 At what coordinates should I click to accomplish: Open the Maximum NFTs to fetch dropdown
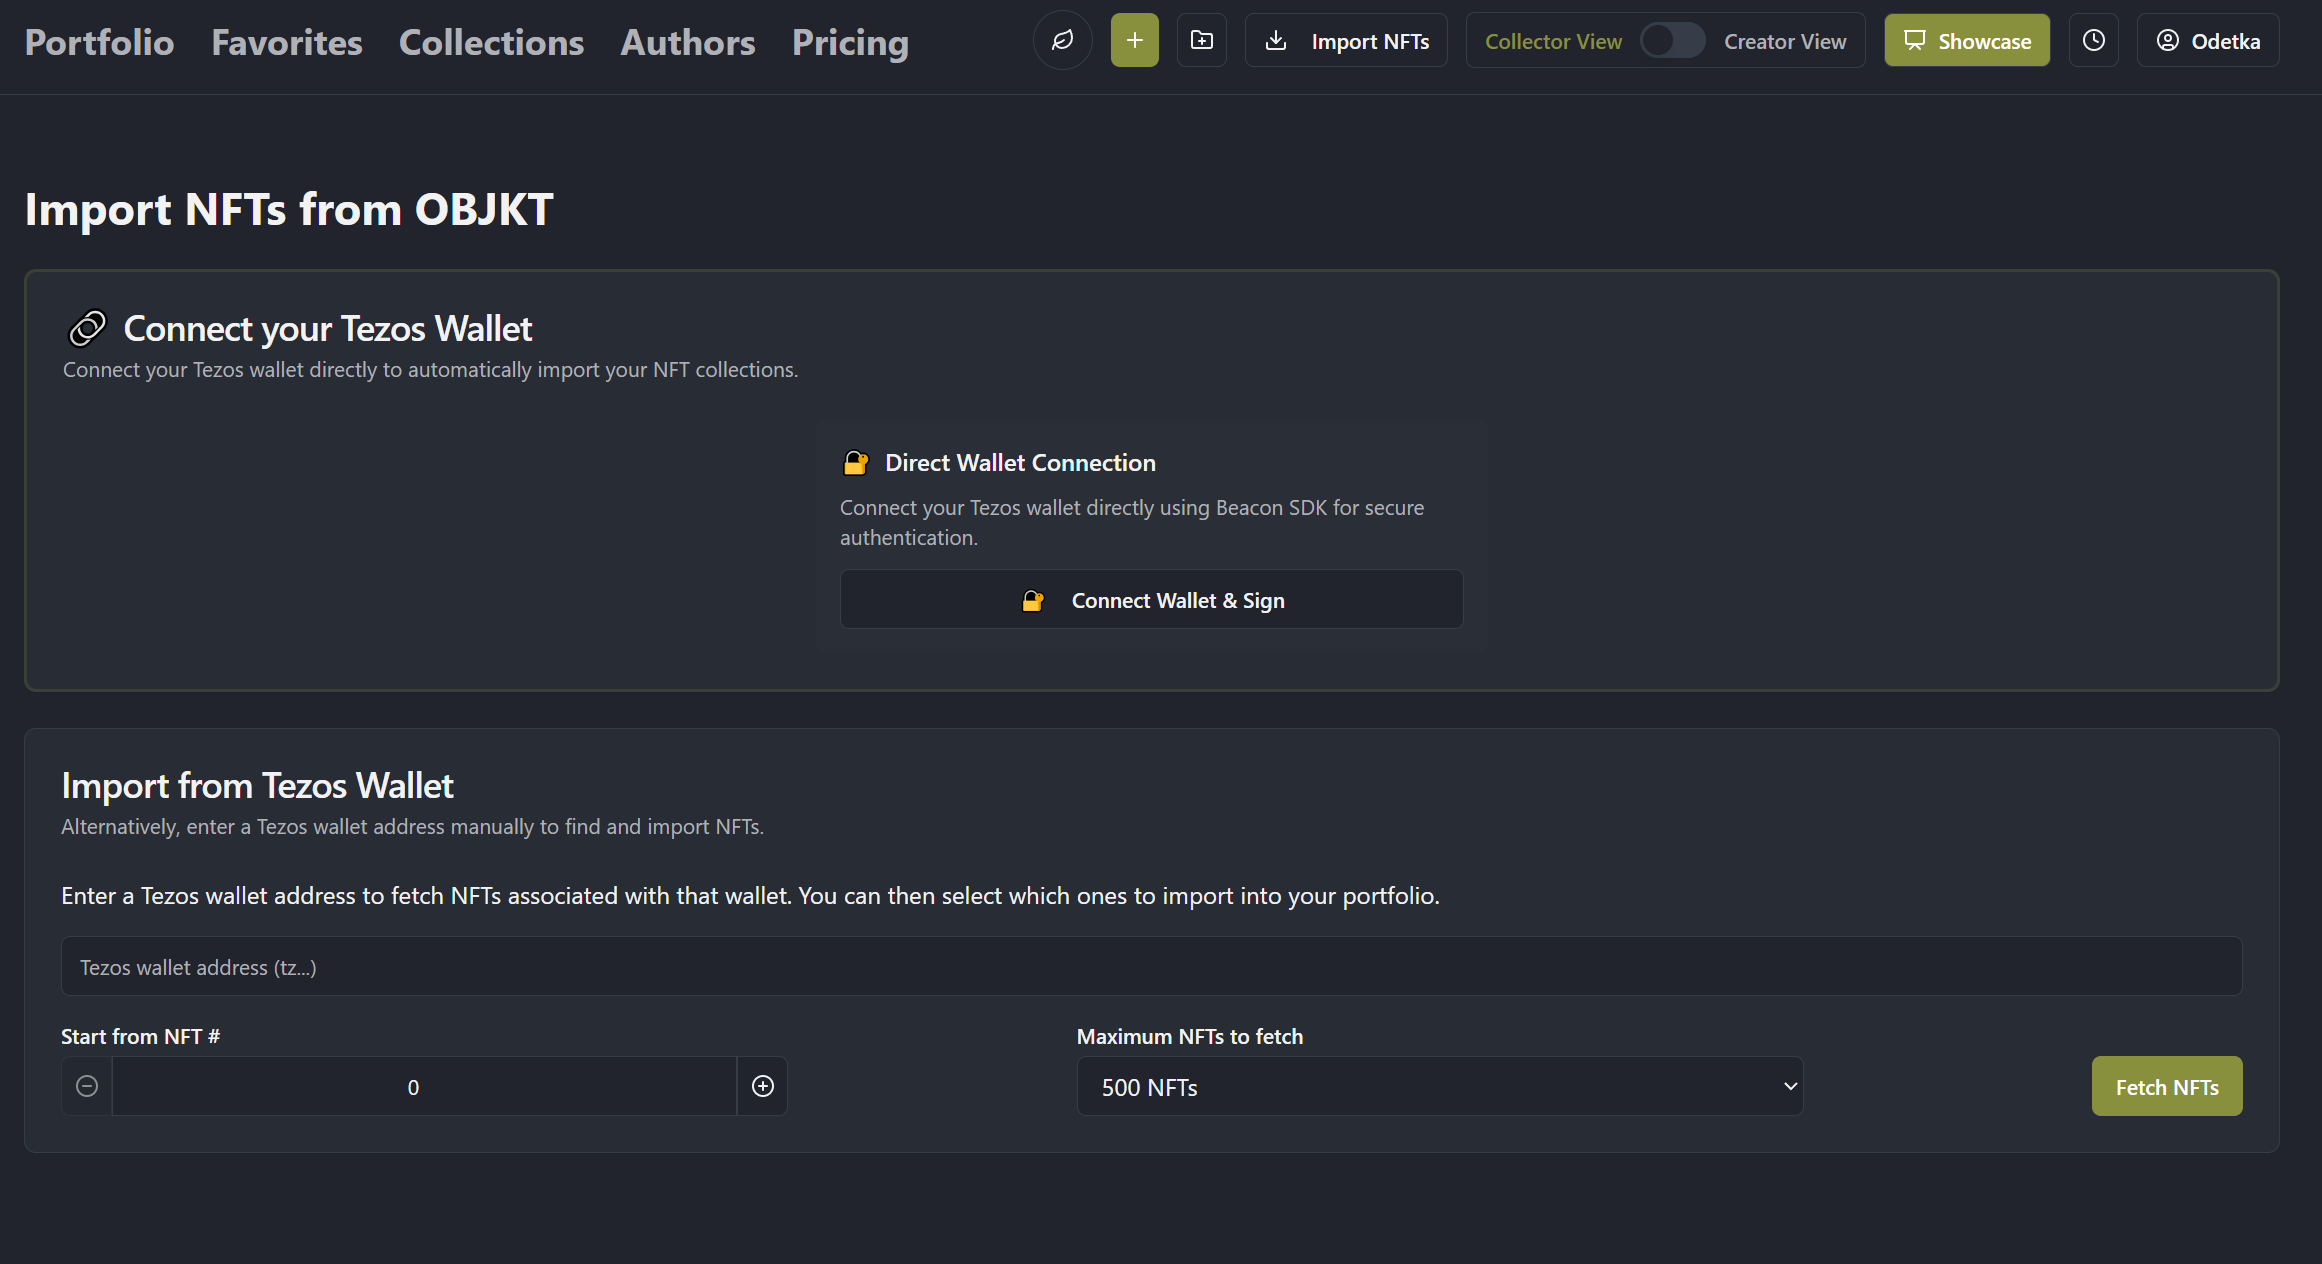pyautogui.click(x=1440, y=1087)
